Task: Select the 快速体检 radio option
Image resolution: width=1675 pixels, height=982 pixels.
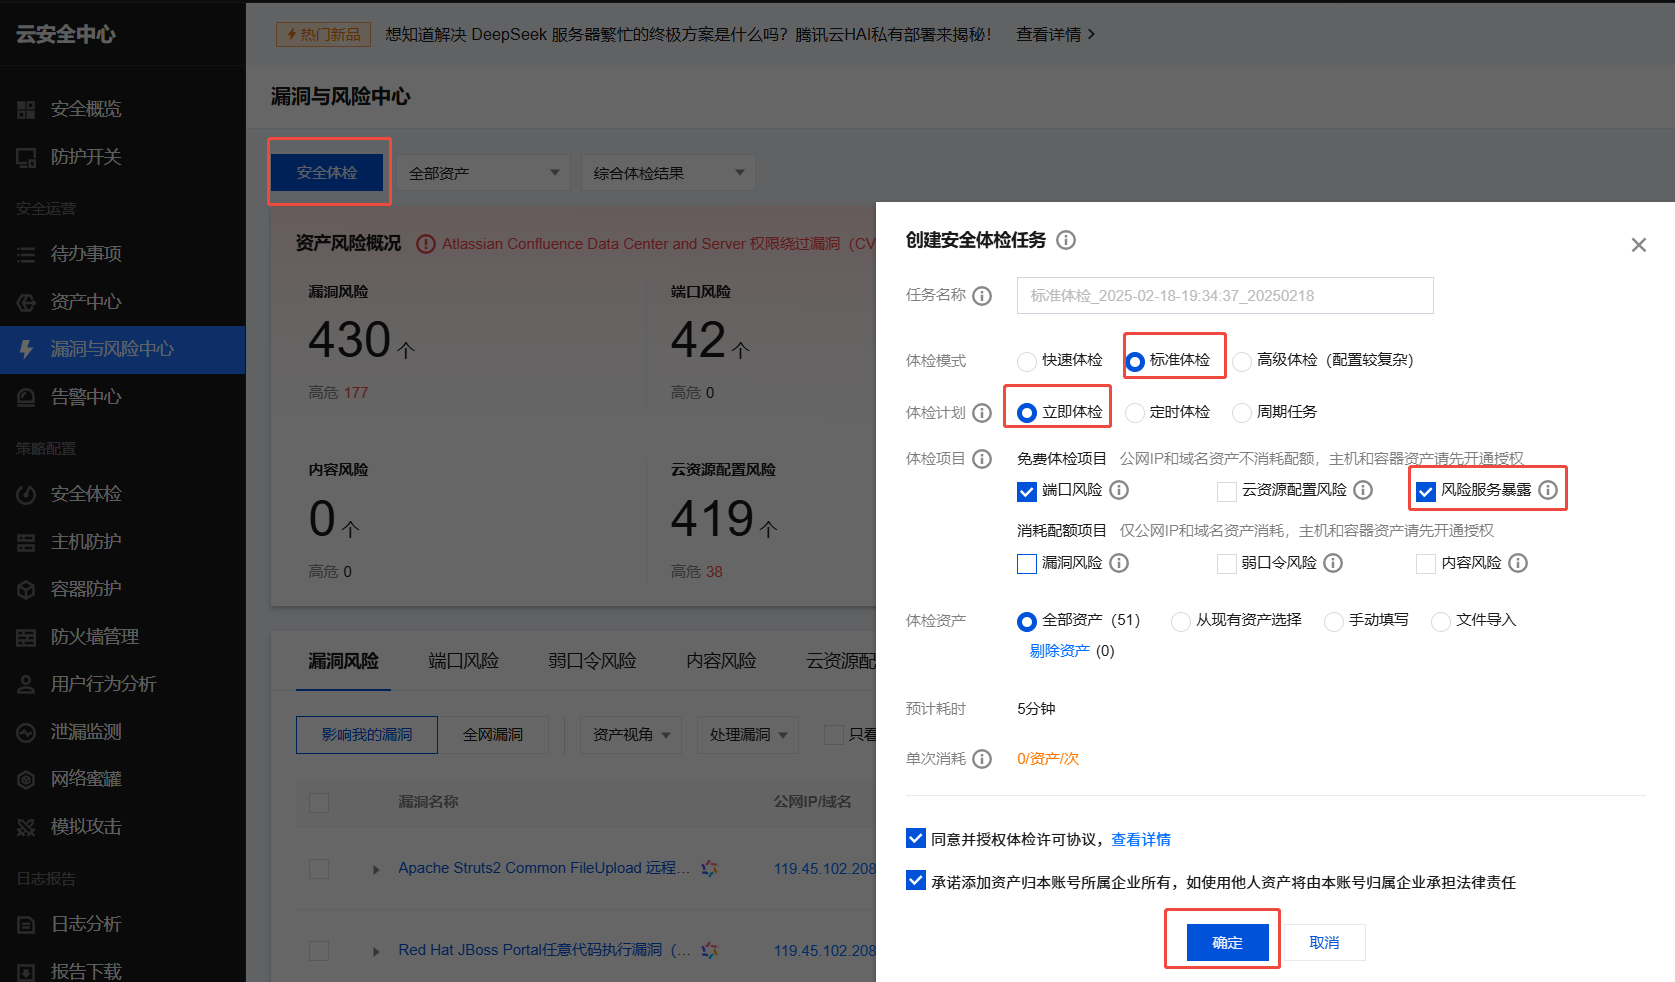Action: click(x=1027, y=361)
